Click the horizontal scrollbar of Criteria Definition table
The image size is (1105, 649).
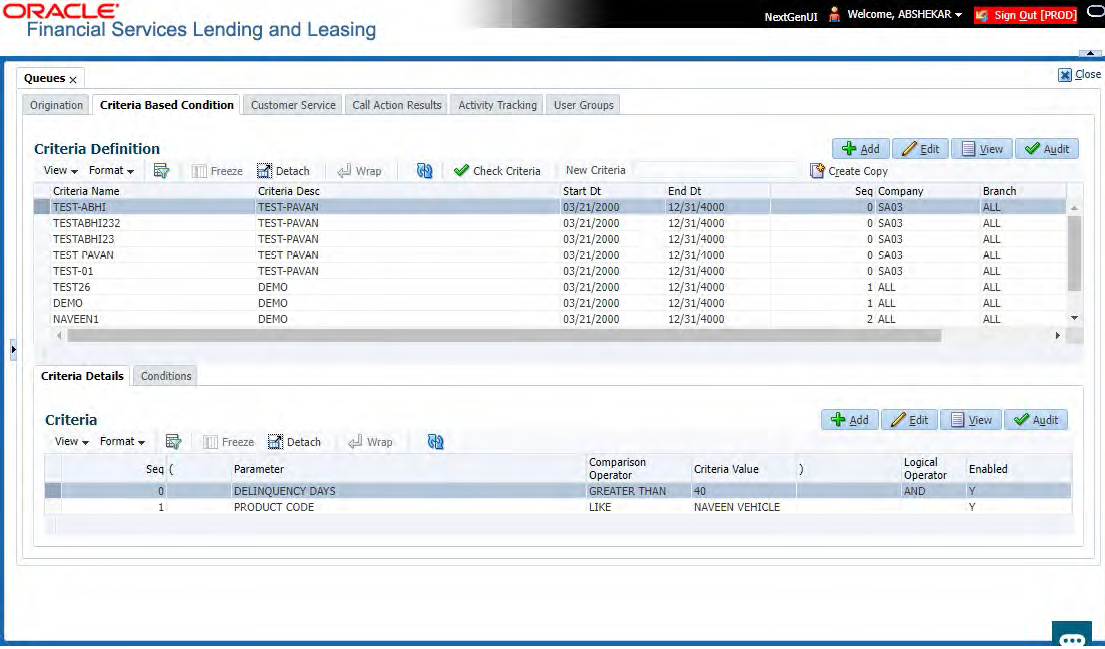[500, 336]
